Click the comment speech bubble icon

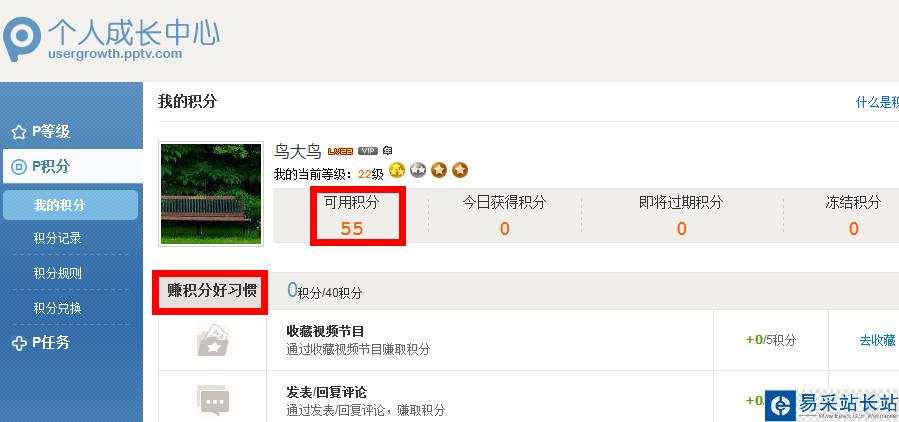(x=213, y=400)
